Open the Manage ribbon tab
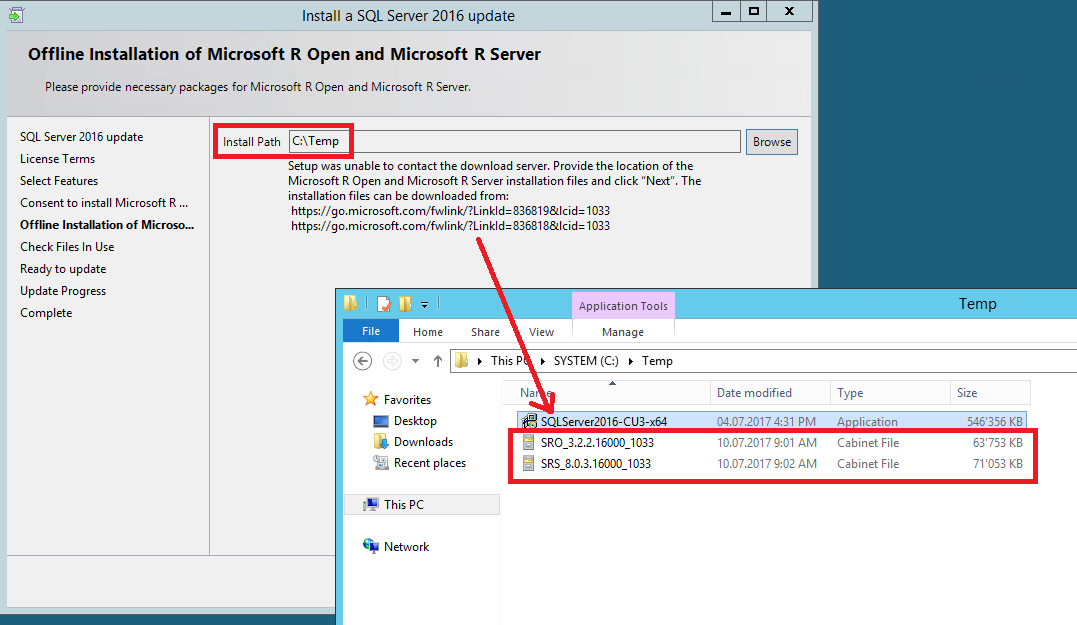Viewport: 1077px width, 625px height. coord(623,332)
